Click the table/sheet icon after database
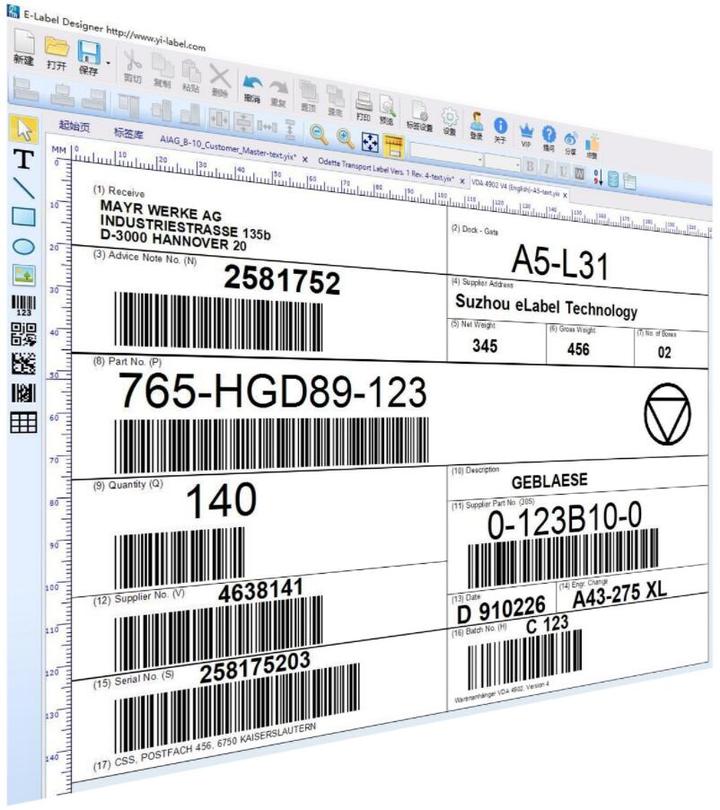This screenshot has width=720, height=810. 629,181
